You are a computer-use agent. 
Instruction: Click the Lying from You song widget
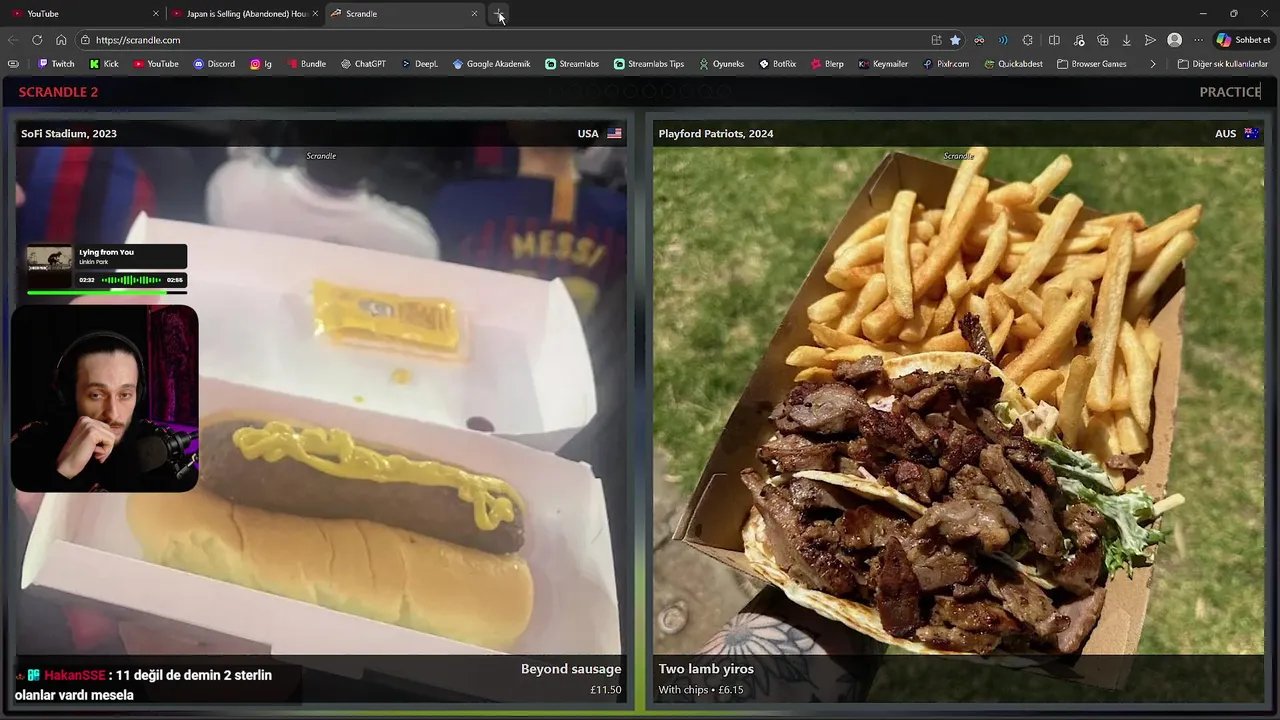click(x=106, y=268)
